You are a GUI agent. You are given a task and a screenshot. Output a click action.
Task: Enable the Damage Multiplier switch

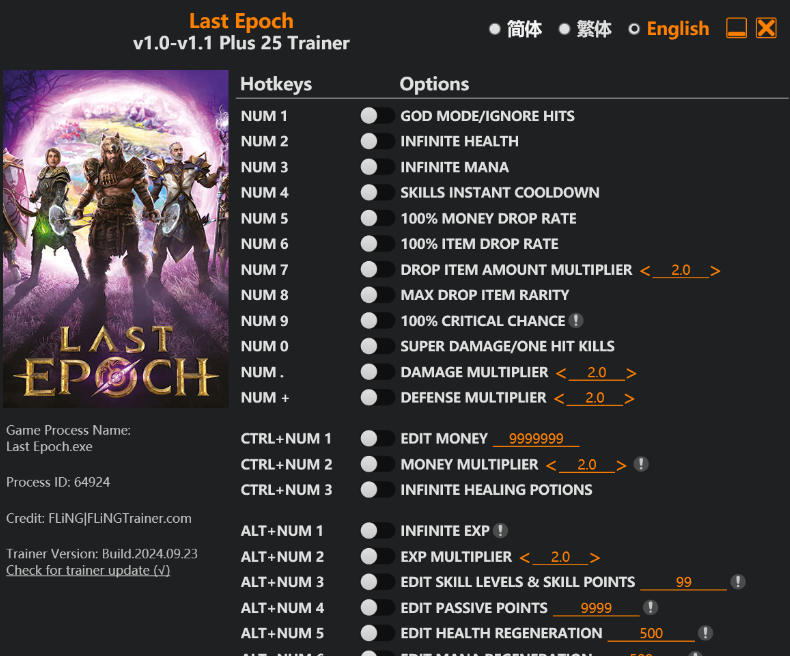[377, 372]
